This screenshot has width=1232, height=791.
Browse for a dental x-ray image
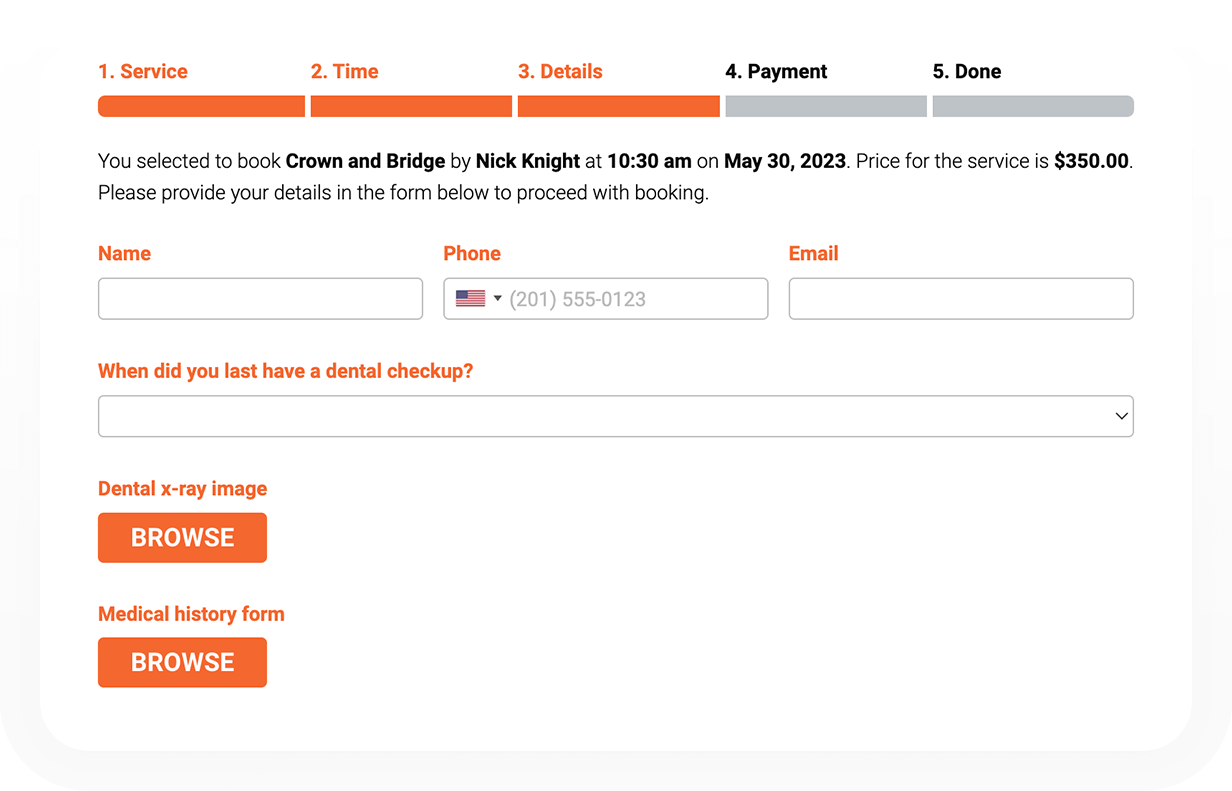[182, 538]
